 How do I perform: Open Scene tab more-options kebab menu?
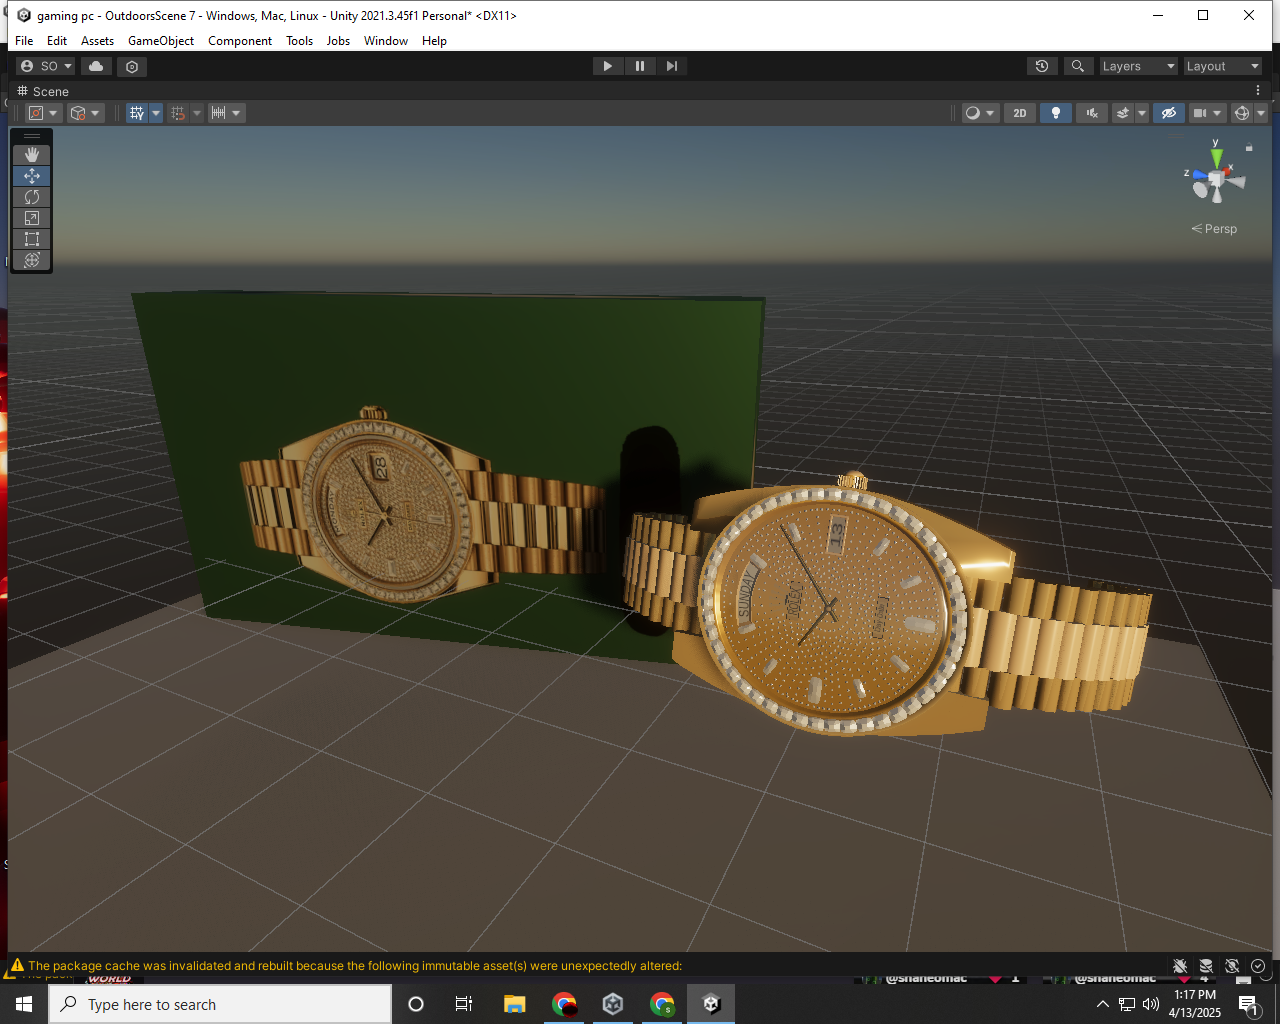point(1258,90)
